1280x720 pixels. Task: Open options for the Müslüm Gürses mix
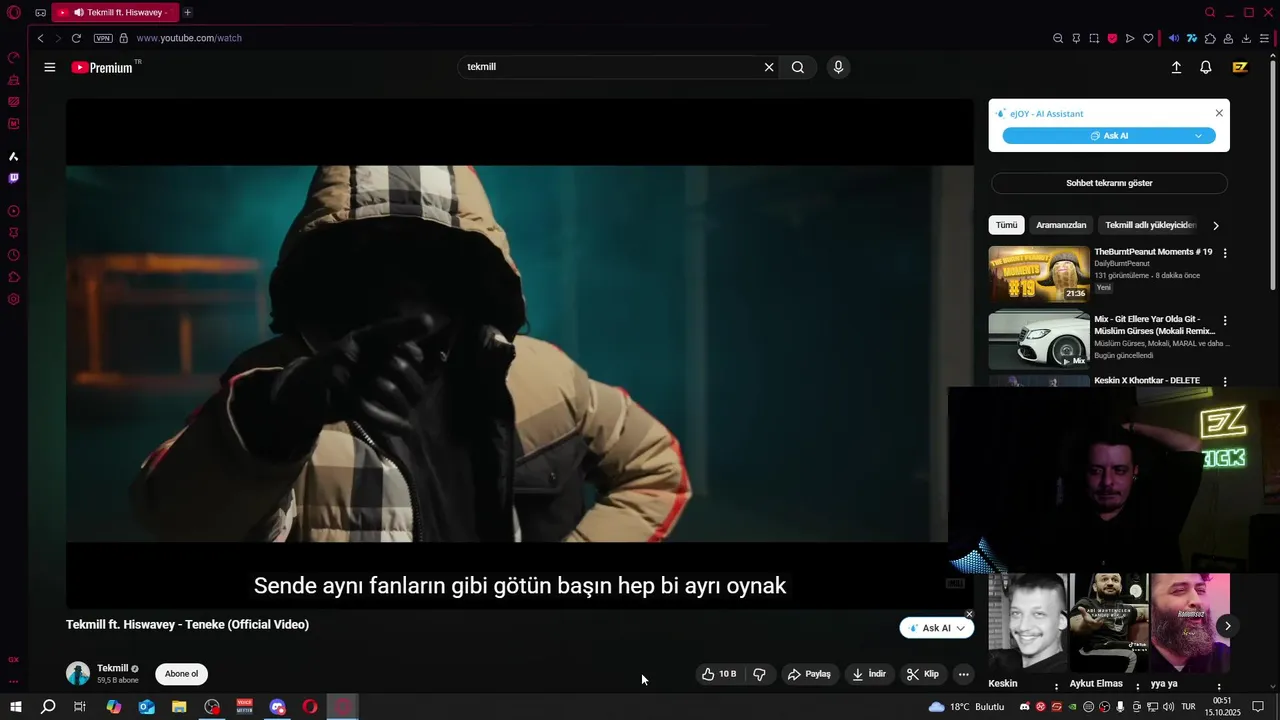1225,321
